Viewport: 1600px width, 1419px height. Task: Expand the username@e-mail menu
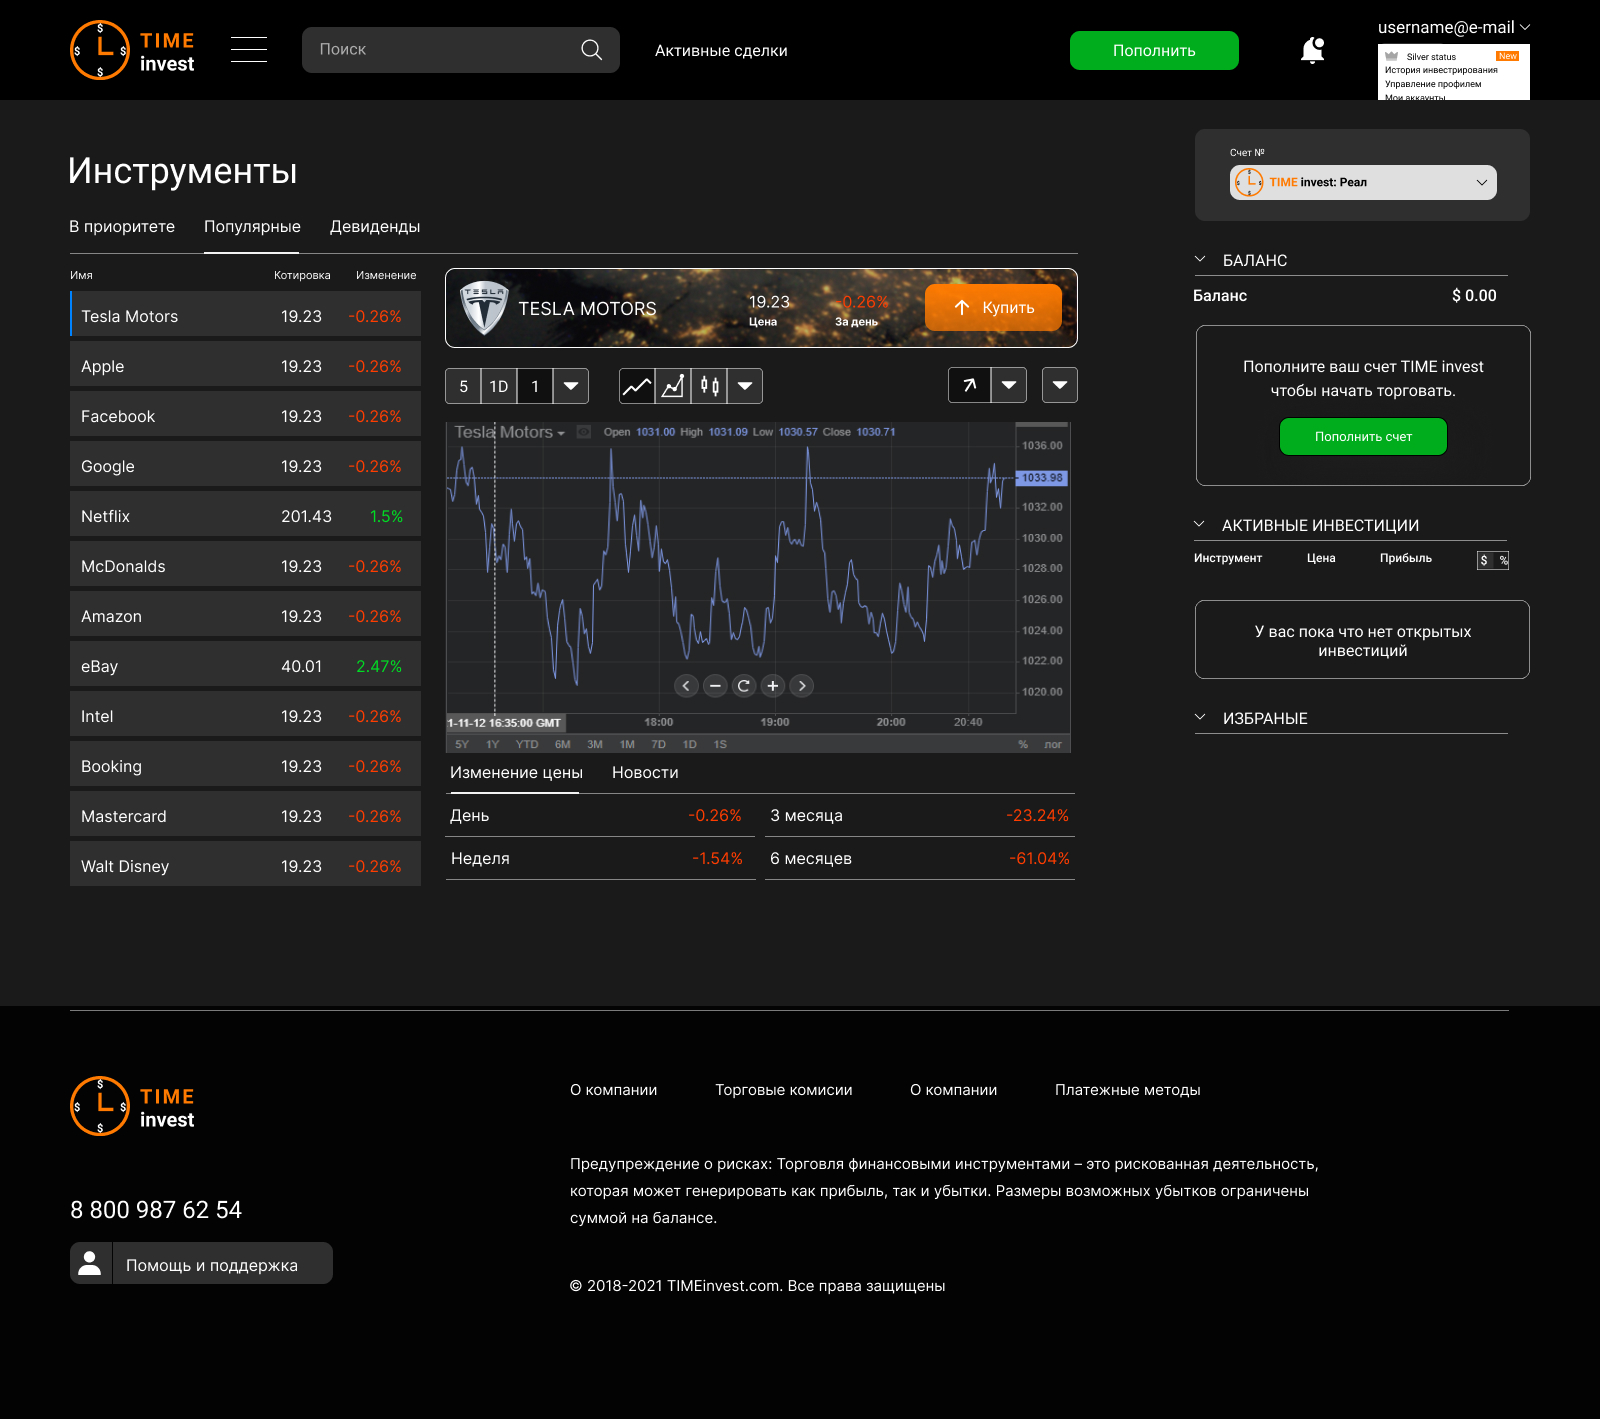(1454, 28)
